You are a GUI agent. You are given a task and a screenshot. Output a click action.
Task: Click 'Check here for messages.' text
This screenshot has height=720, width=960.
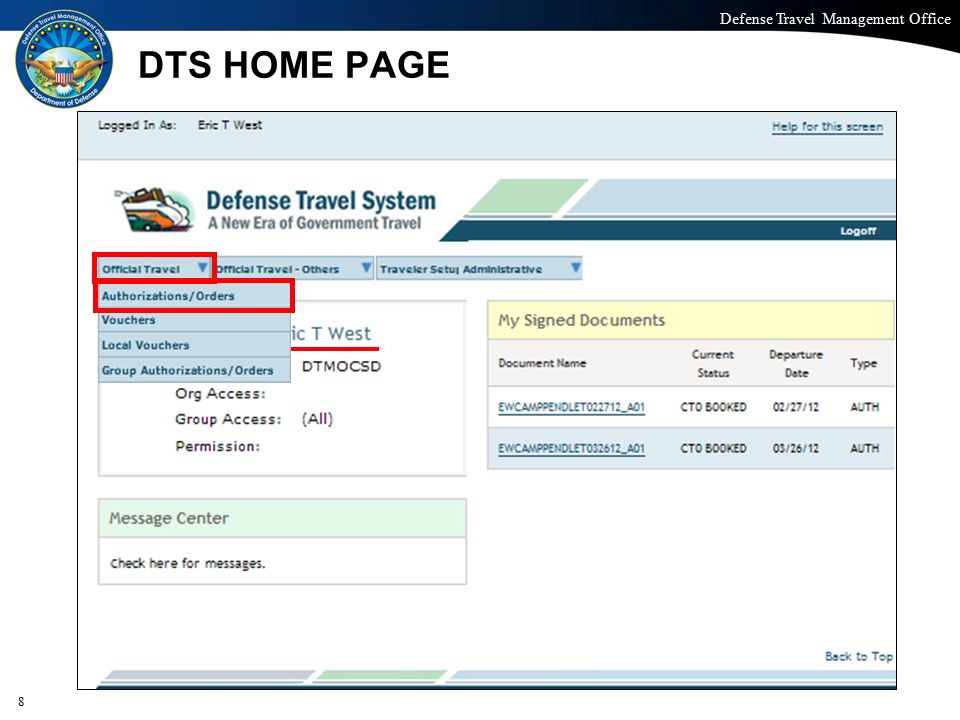[187, 563]
